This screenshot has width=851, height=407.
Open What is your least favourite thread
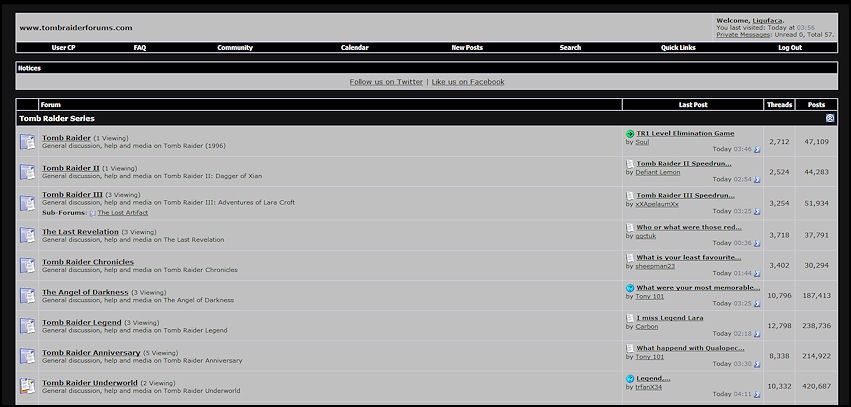click(689, 258)
